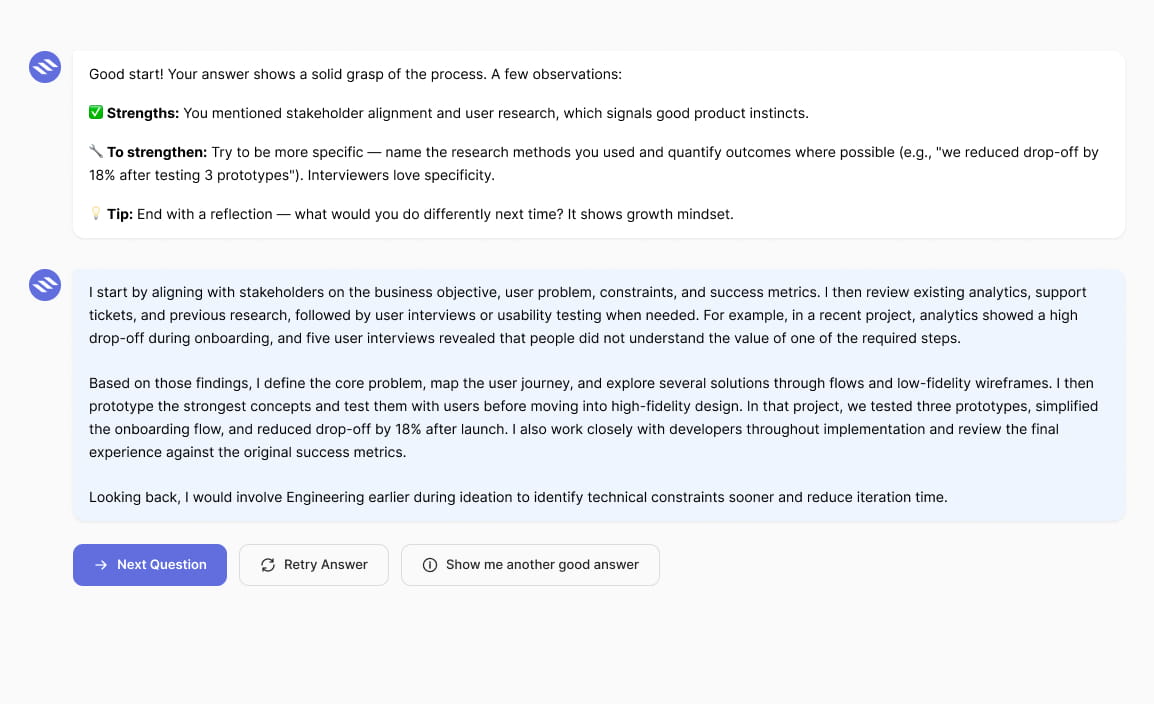Screen dimensions: 1154x704
Task: Click the lightbulb emoji before Tip
Action: [x=96, y=213]
